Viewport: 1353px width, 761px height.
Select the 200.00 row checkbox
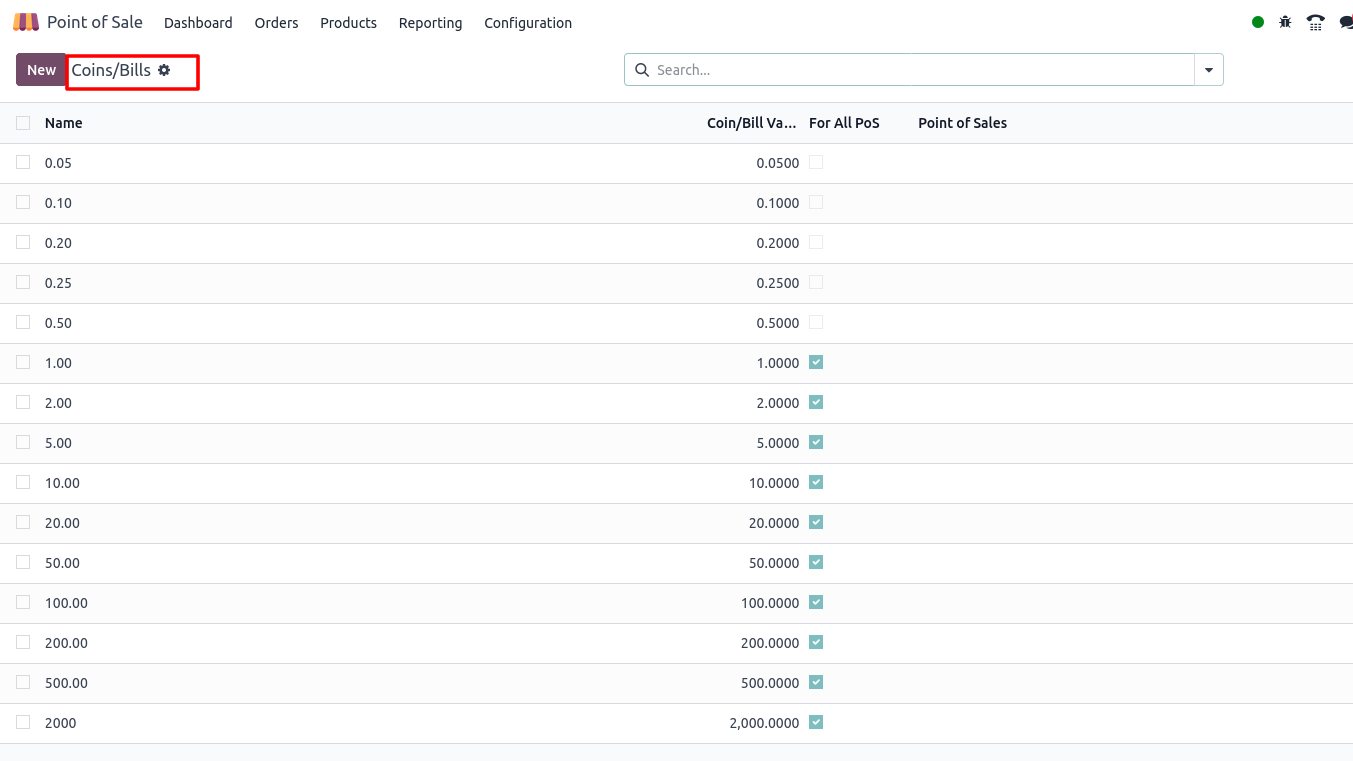23,642
